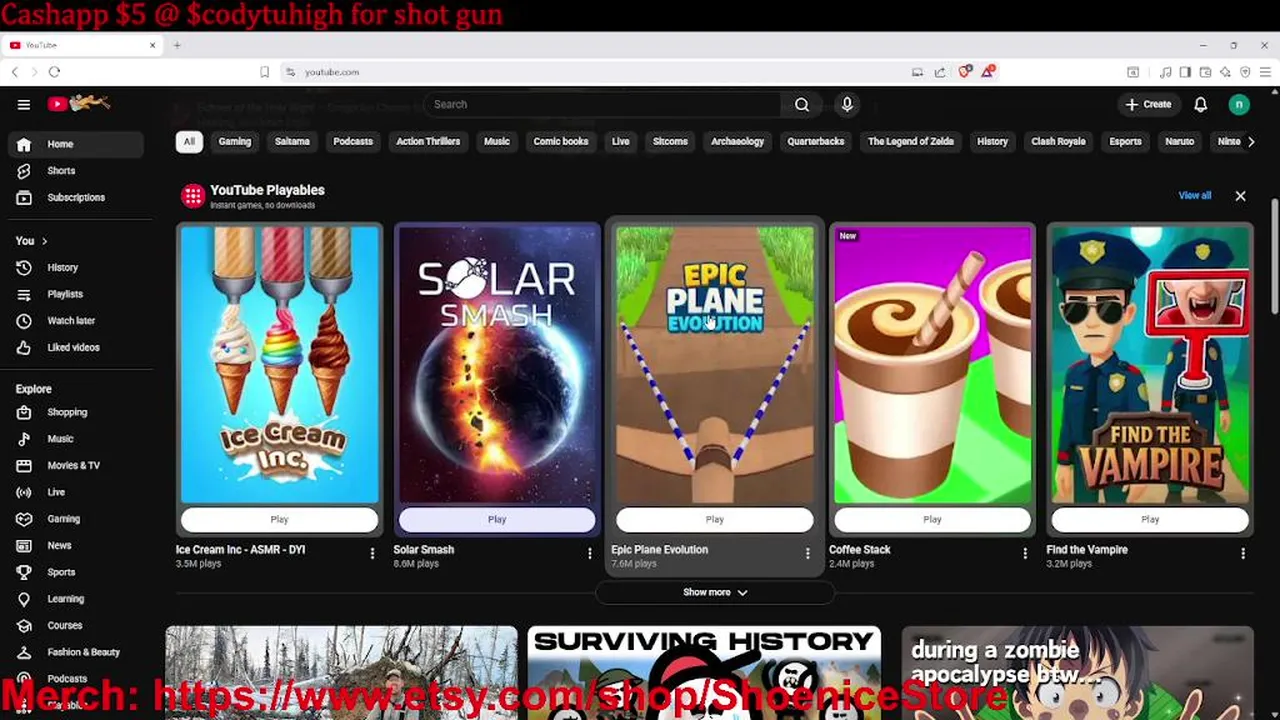
Task: Open options for Coffee Stack game
Action: click(x=1025, y=553)
